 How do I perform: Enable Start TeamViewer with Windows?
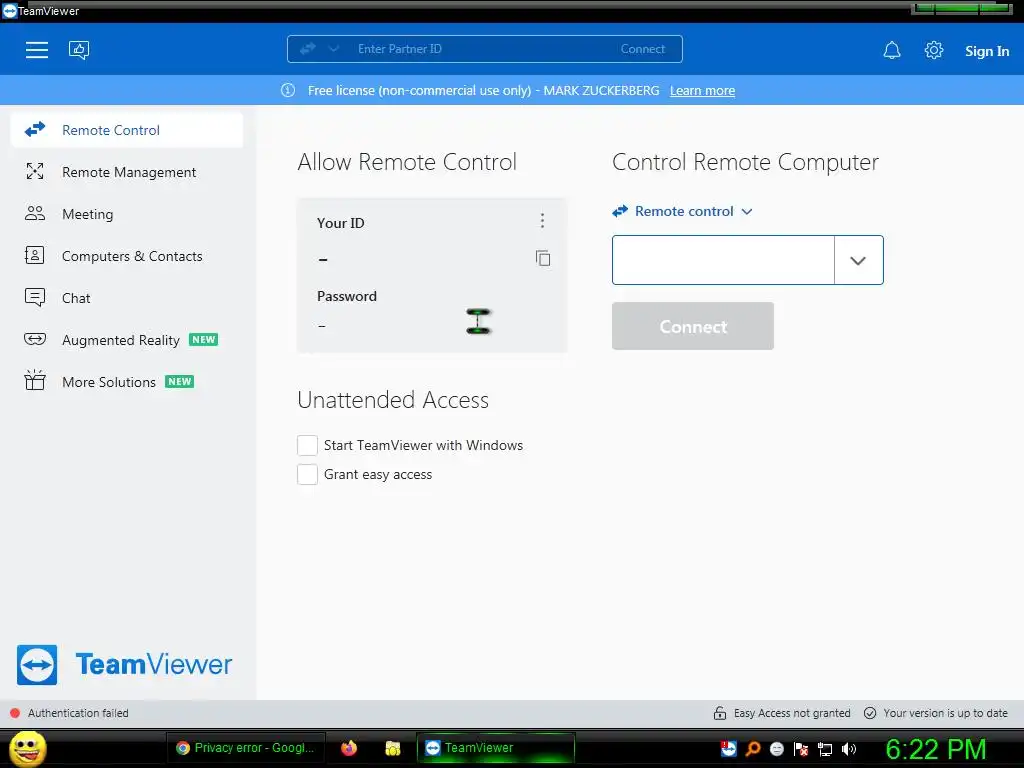[308, 445]
